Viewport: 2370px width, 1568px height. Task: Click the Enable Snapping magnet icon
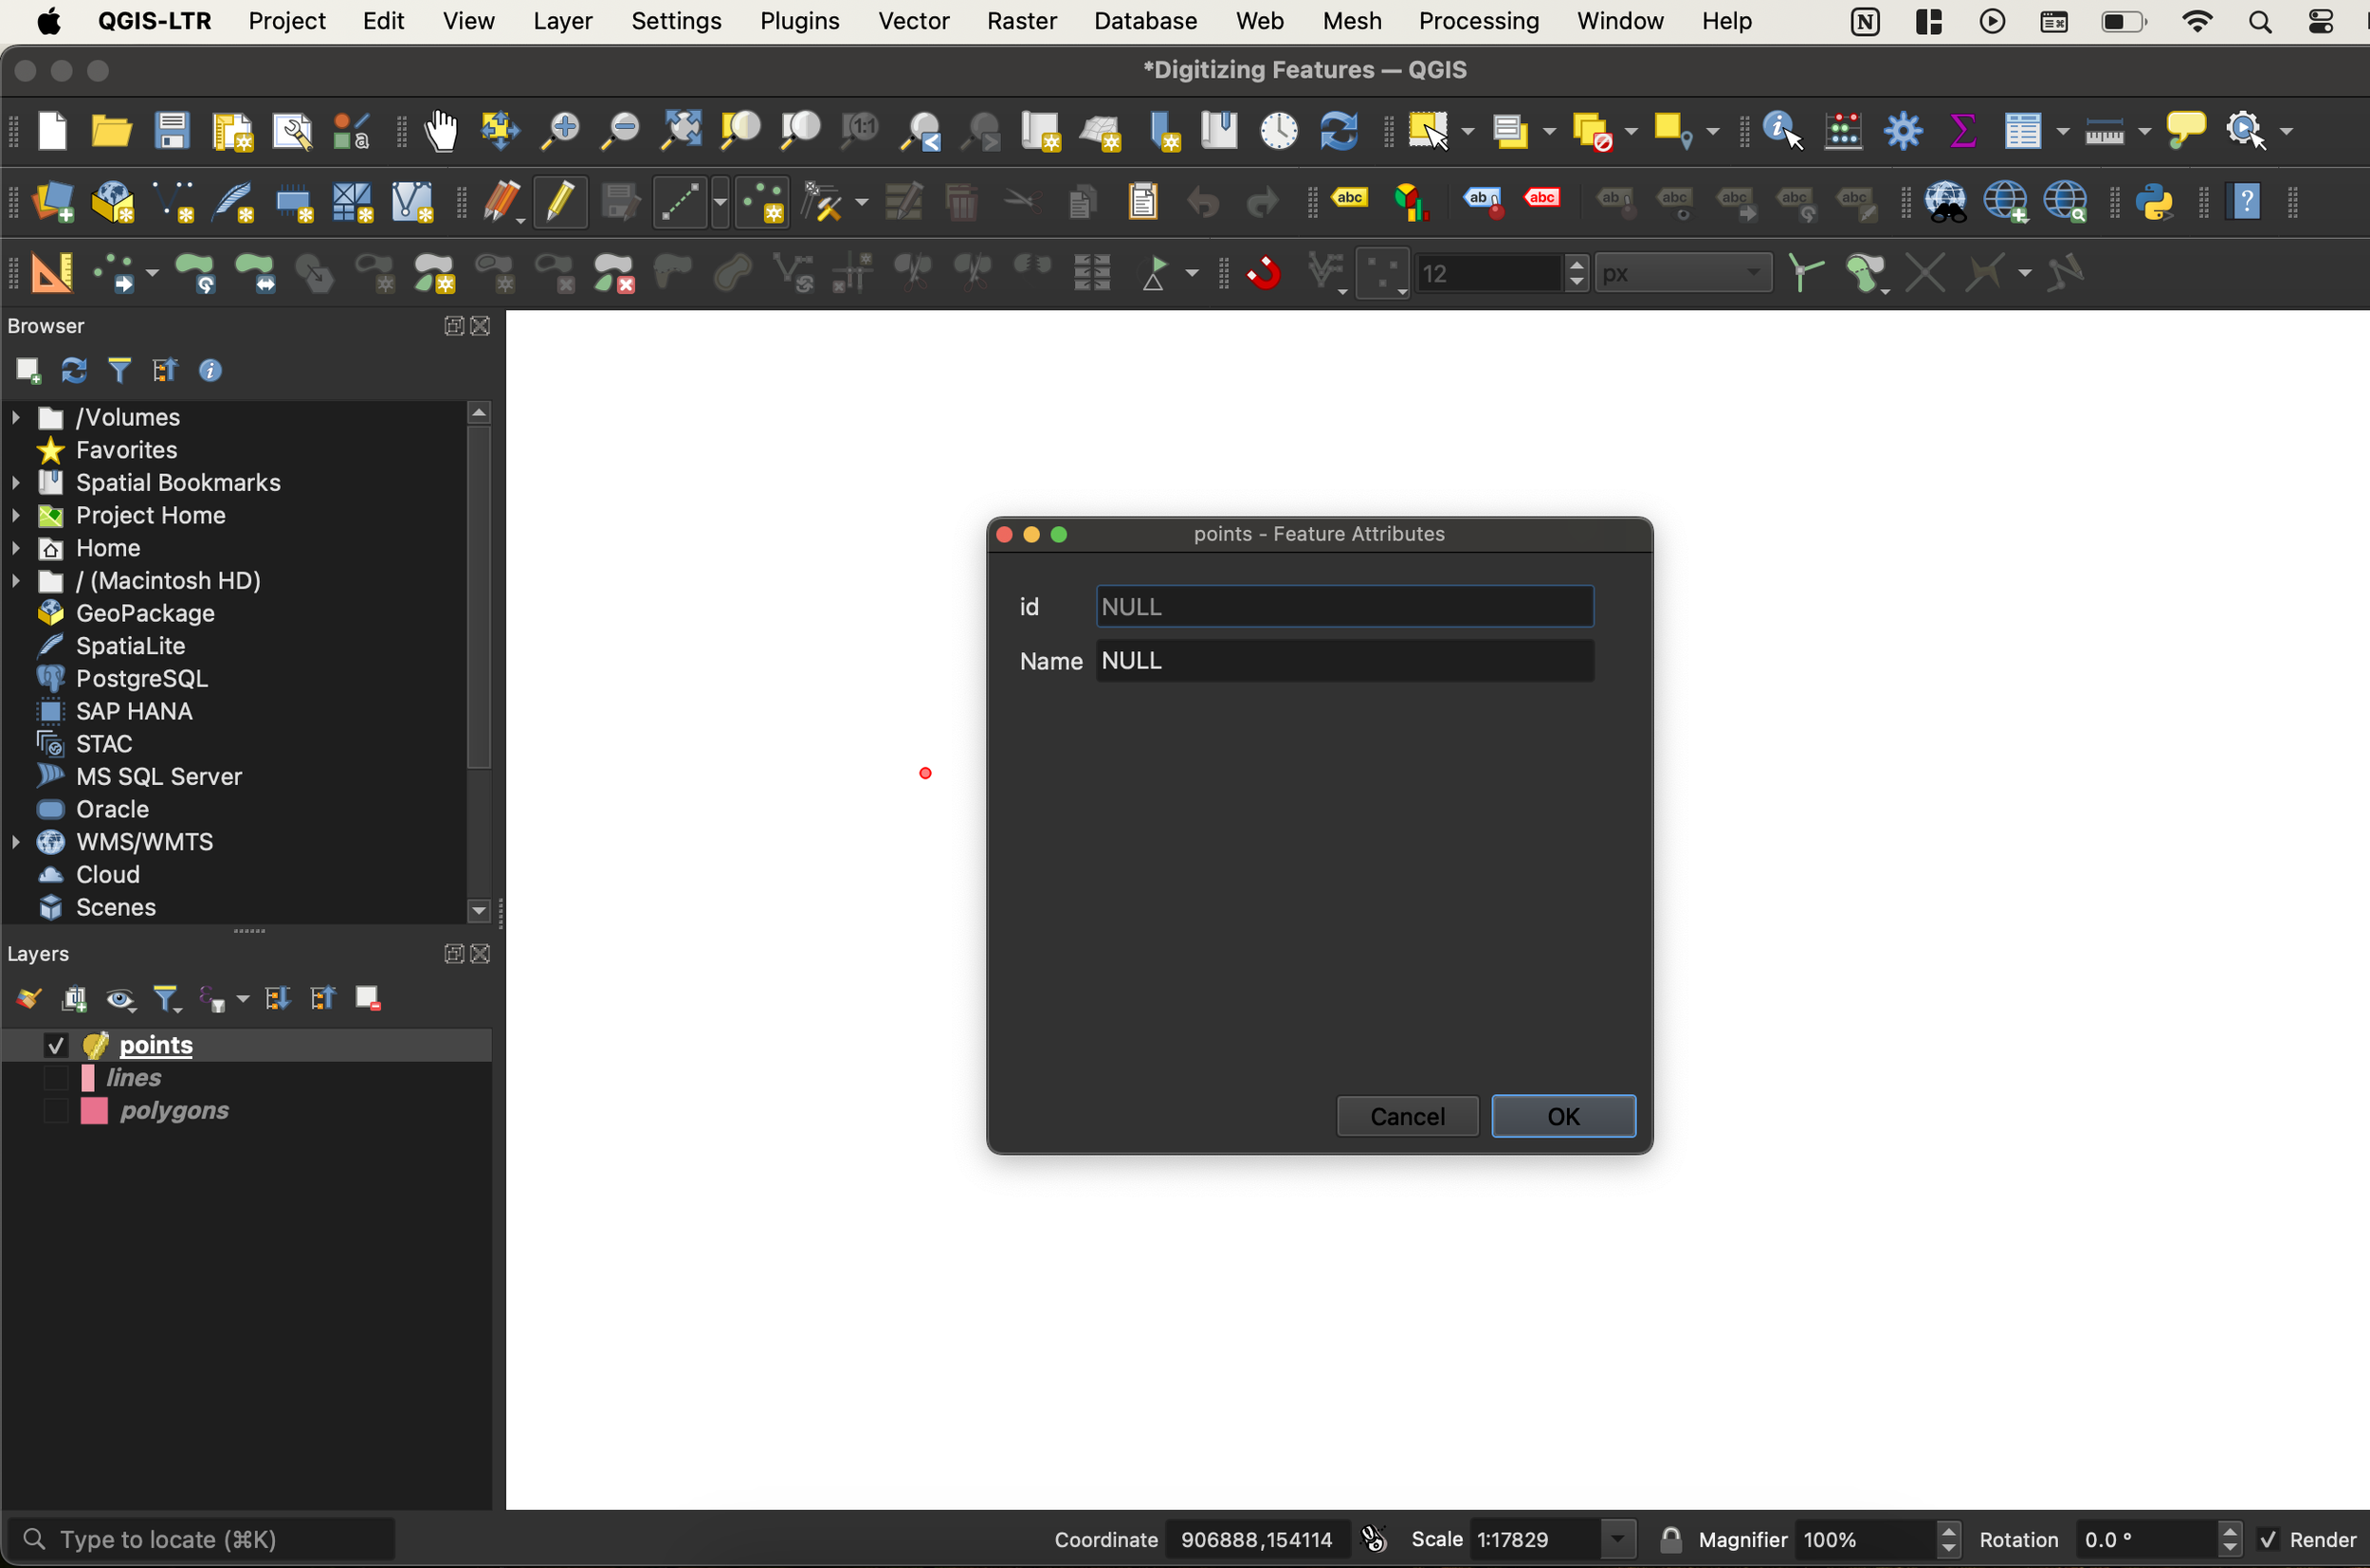(1264, 272)
